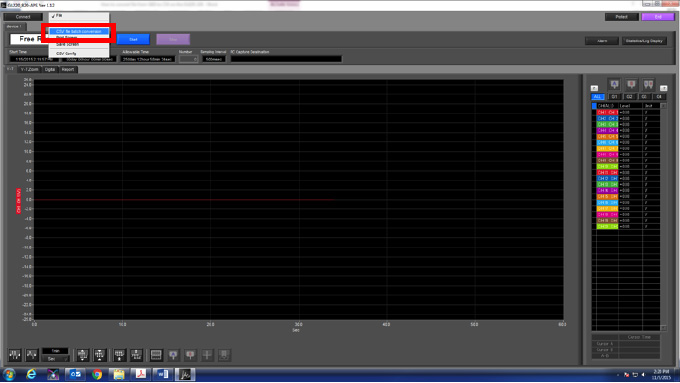Image resolution: width=680 pixels, height=383 pixels.
Task: Switch to the Y-T Zoom tab
Action: (29, 69)
